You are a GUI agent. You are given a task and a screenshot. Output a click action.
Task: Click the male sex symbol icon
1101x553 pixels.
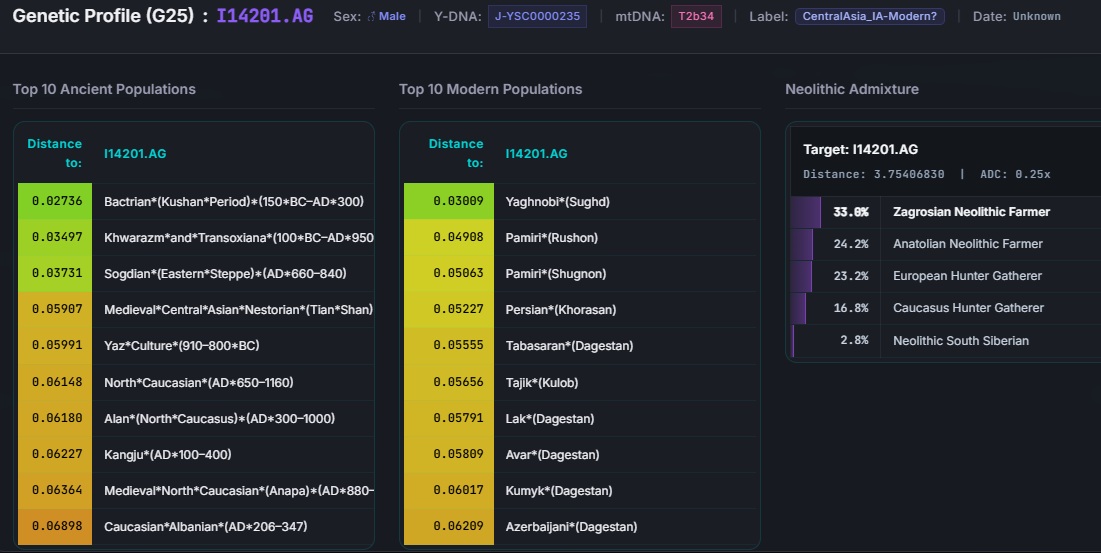coord(372,16)
